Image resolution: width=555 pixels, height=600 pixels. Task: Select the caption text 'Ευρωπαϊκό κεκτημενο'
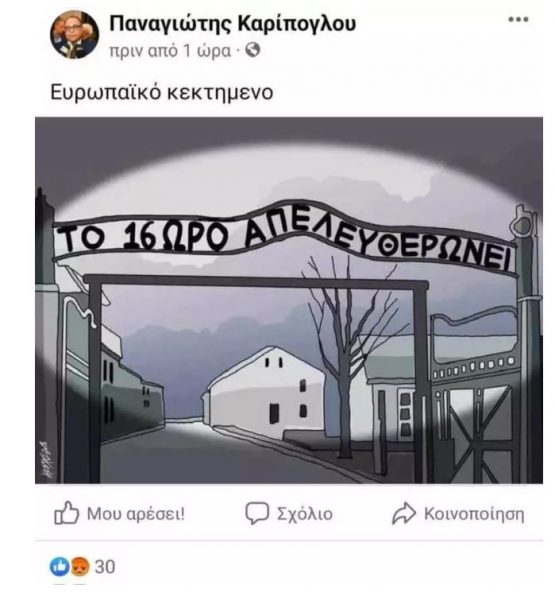coord(162,92)
